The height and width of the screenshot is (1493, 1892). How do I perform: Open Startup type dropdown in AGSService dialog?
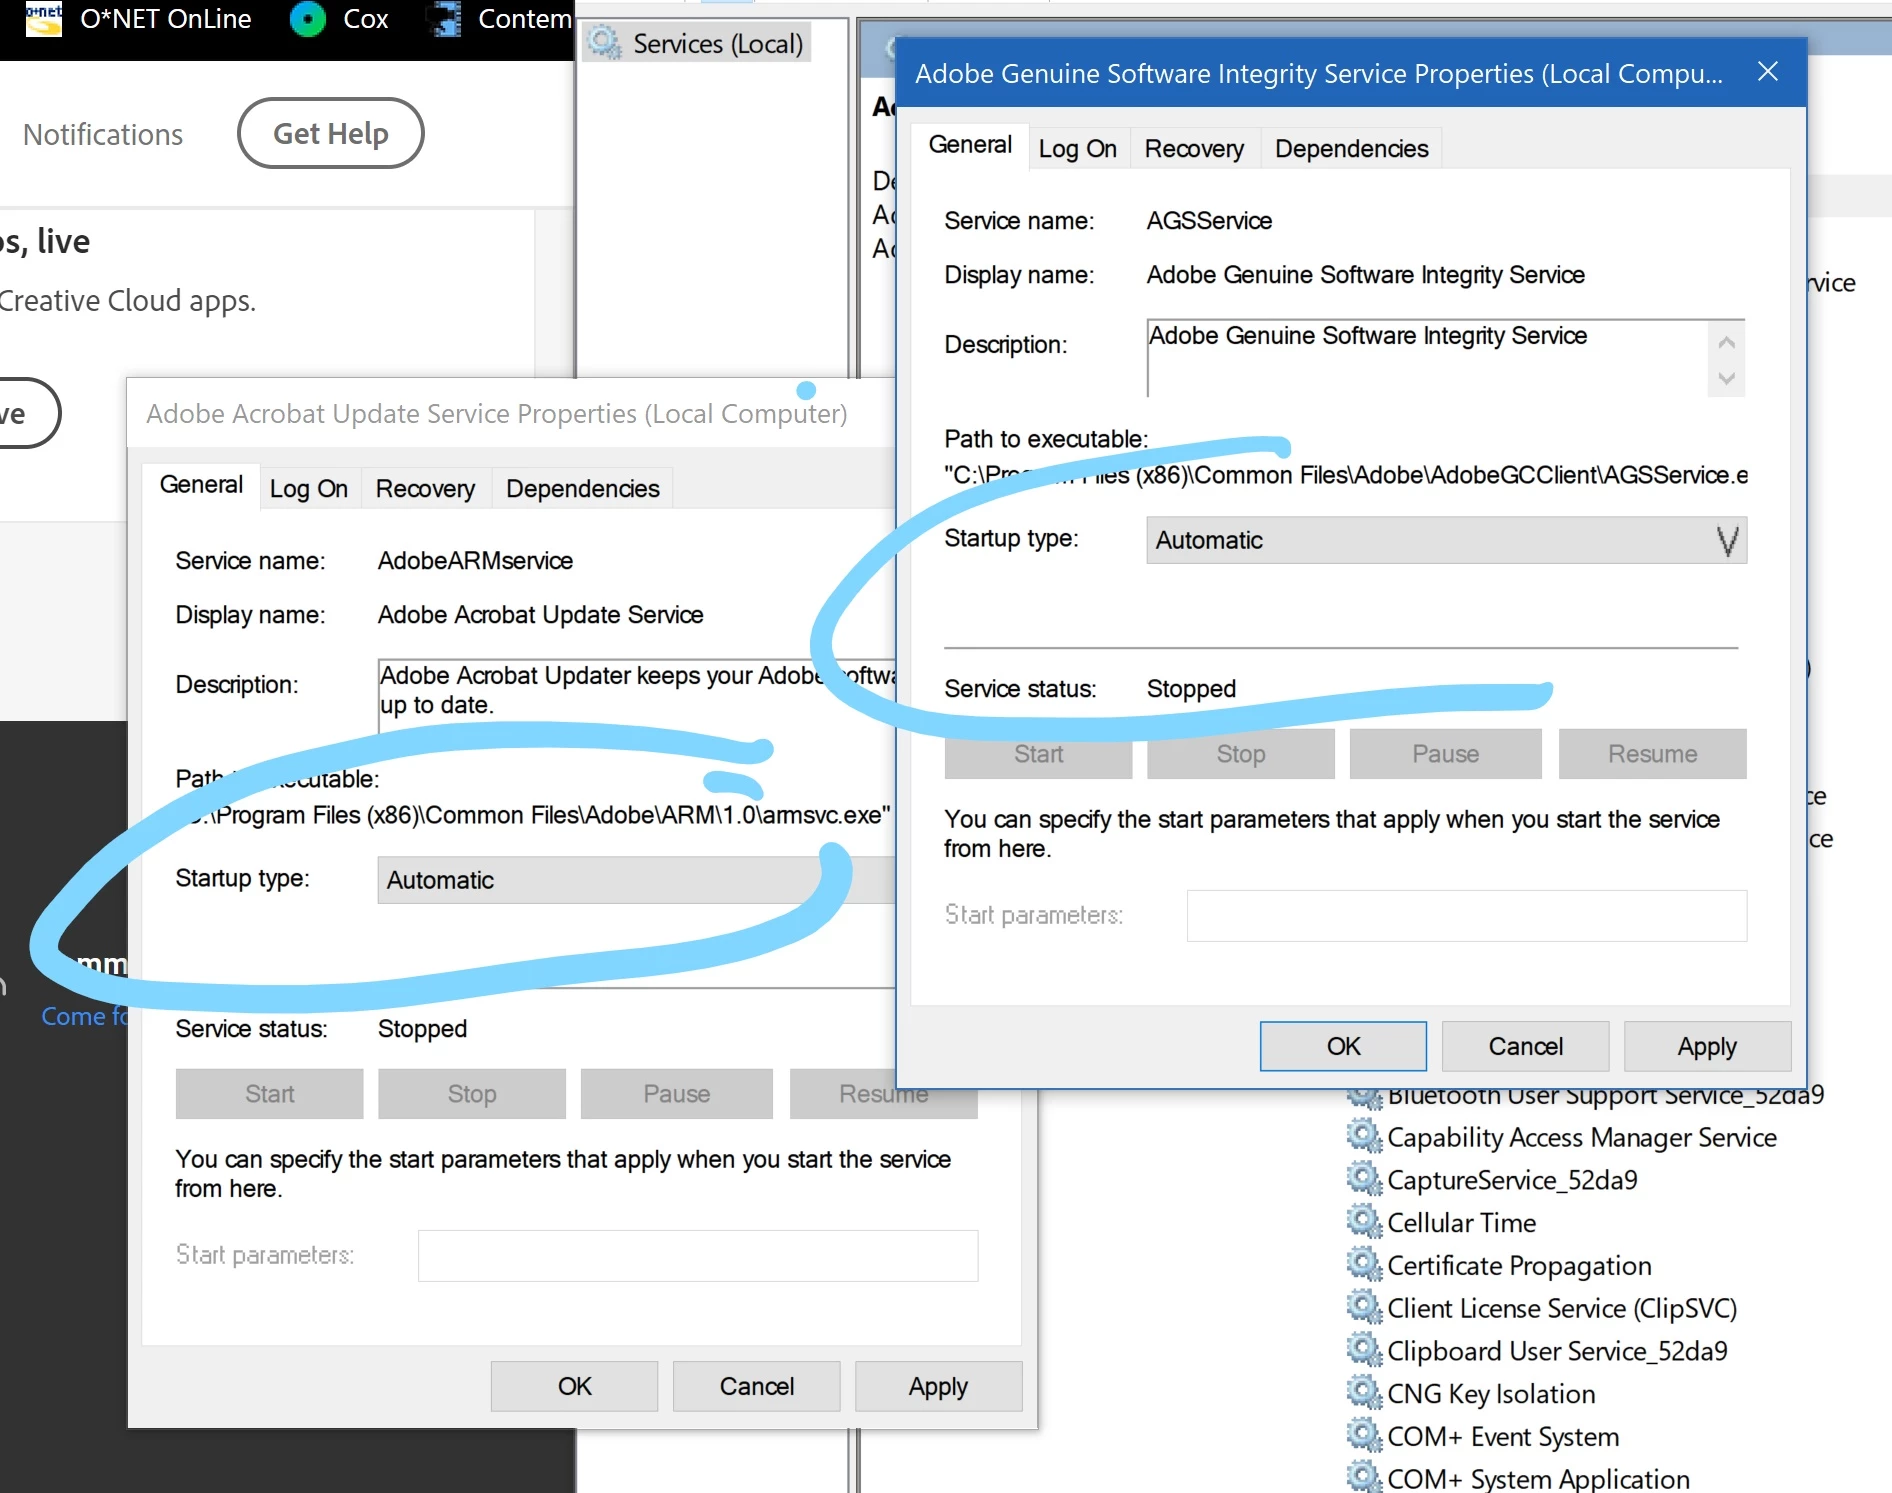[1446, 540]
